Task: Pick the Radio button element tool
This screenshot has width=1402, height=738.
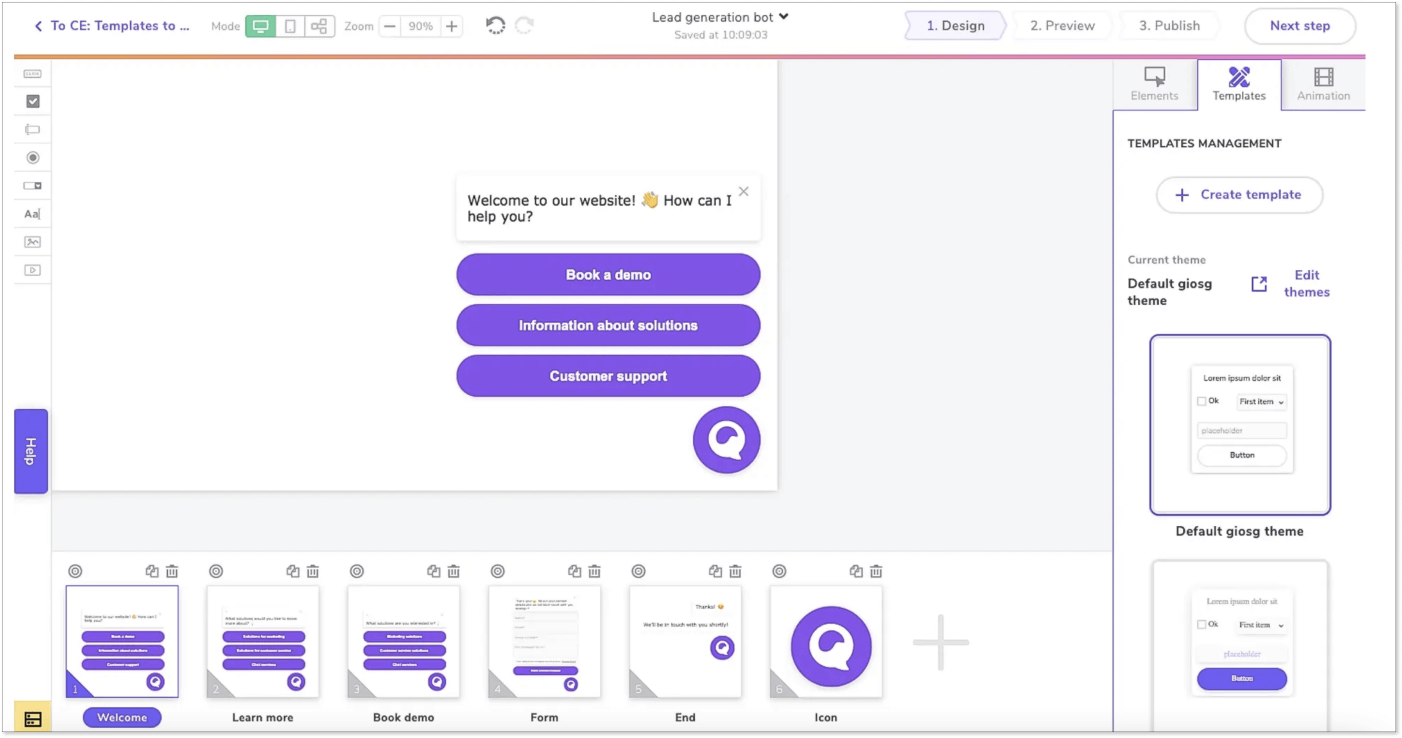Action: point(33,157)
